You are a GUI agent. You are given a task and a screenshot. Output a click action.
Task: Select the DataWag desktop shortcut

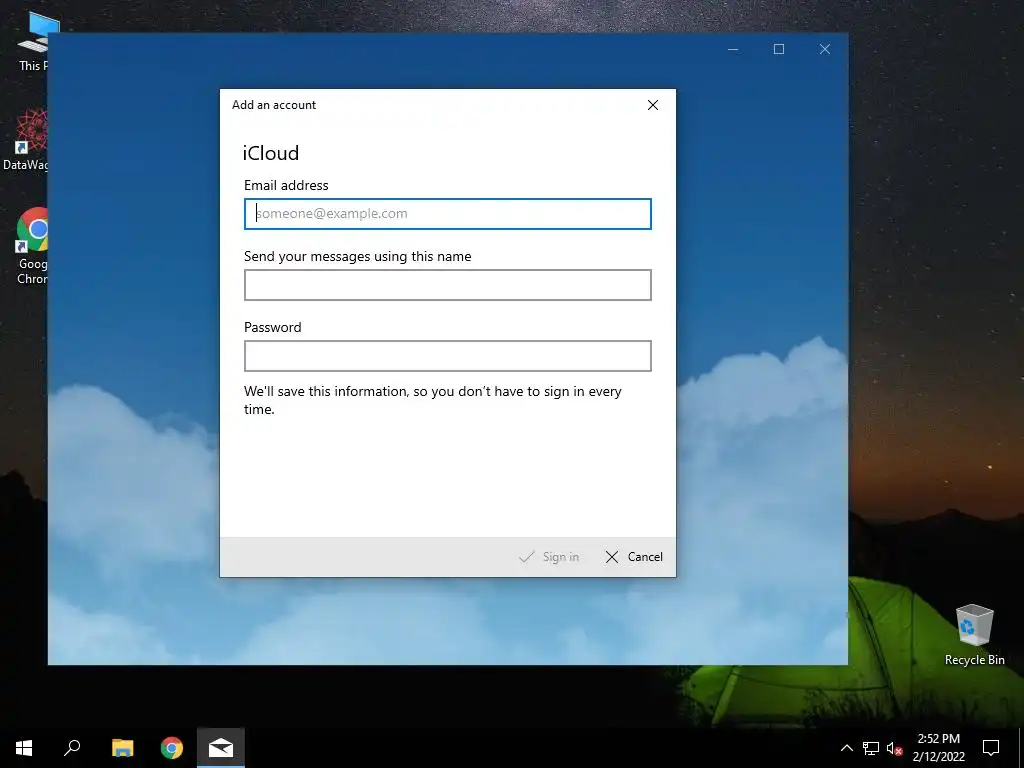coord(26,140)
